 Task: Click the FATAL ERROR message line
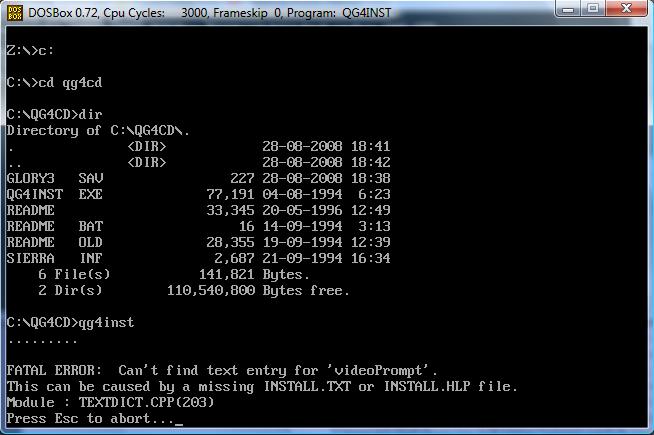[x=222, y=370]
